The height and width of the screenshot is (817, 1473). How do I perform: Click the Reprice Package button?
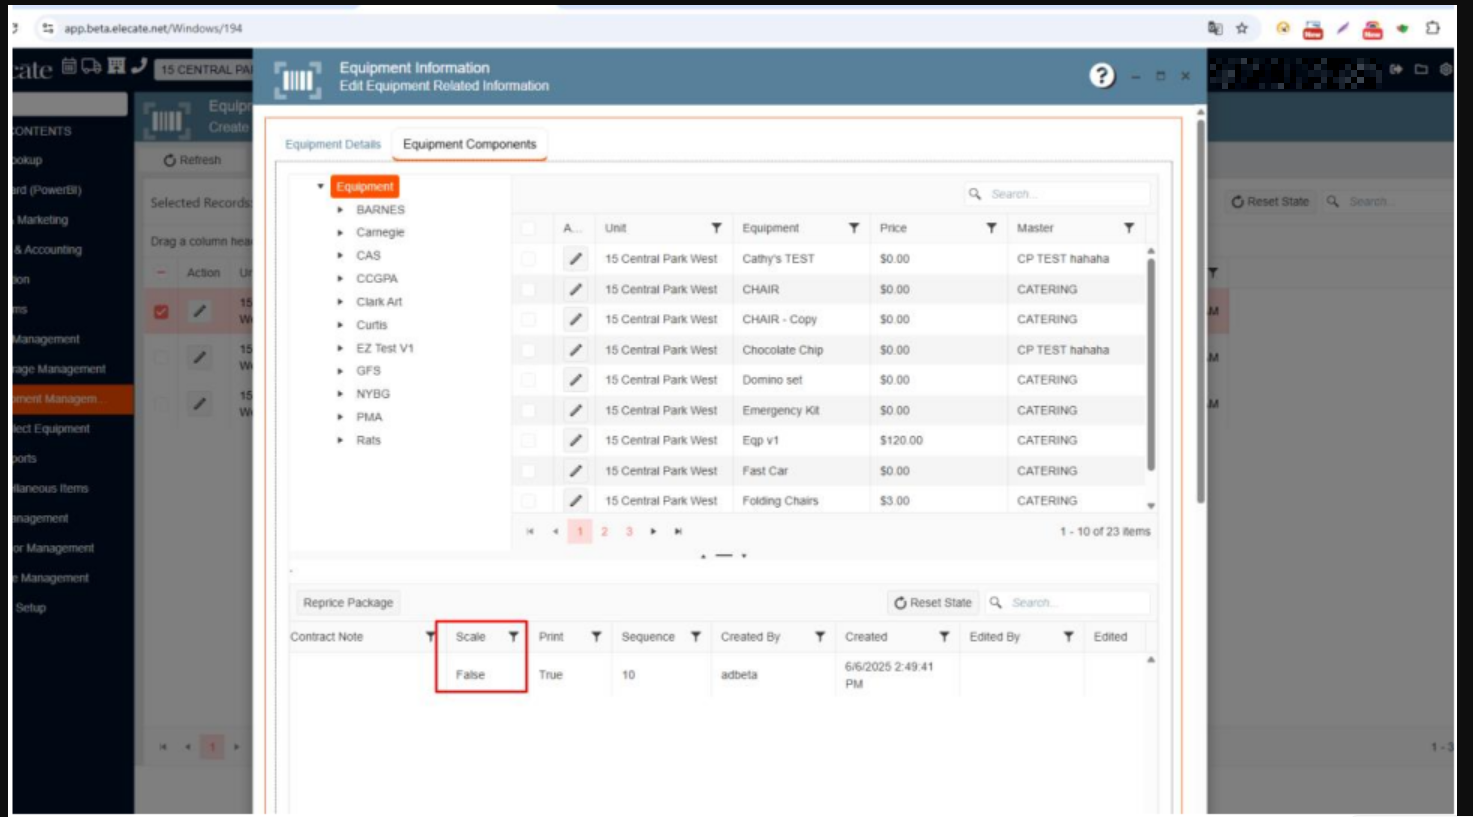click(348, 603)
